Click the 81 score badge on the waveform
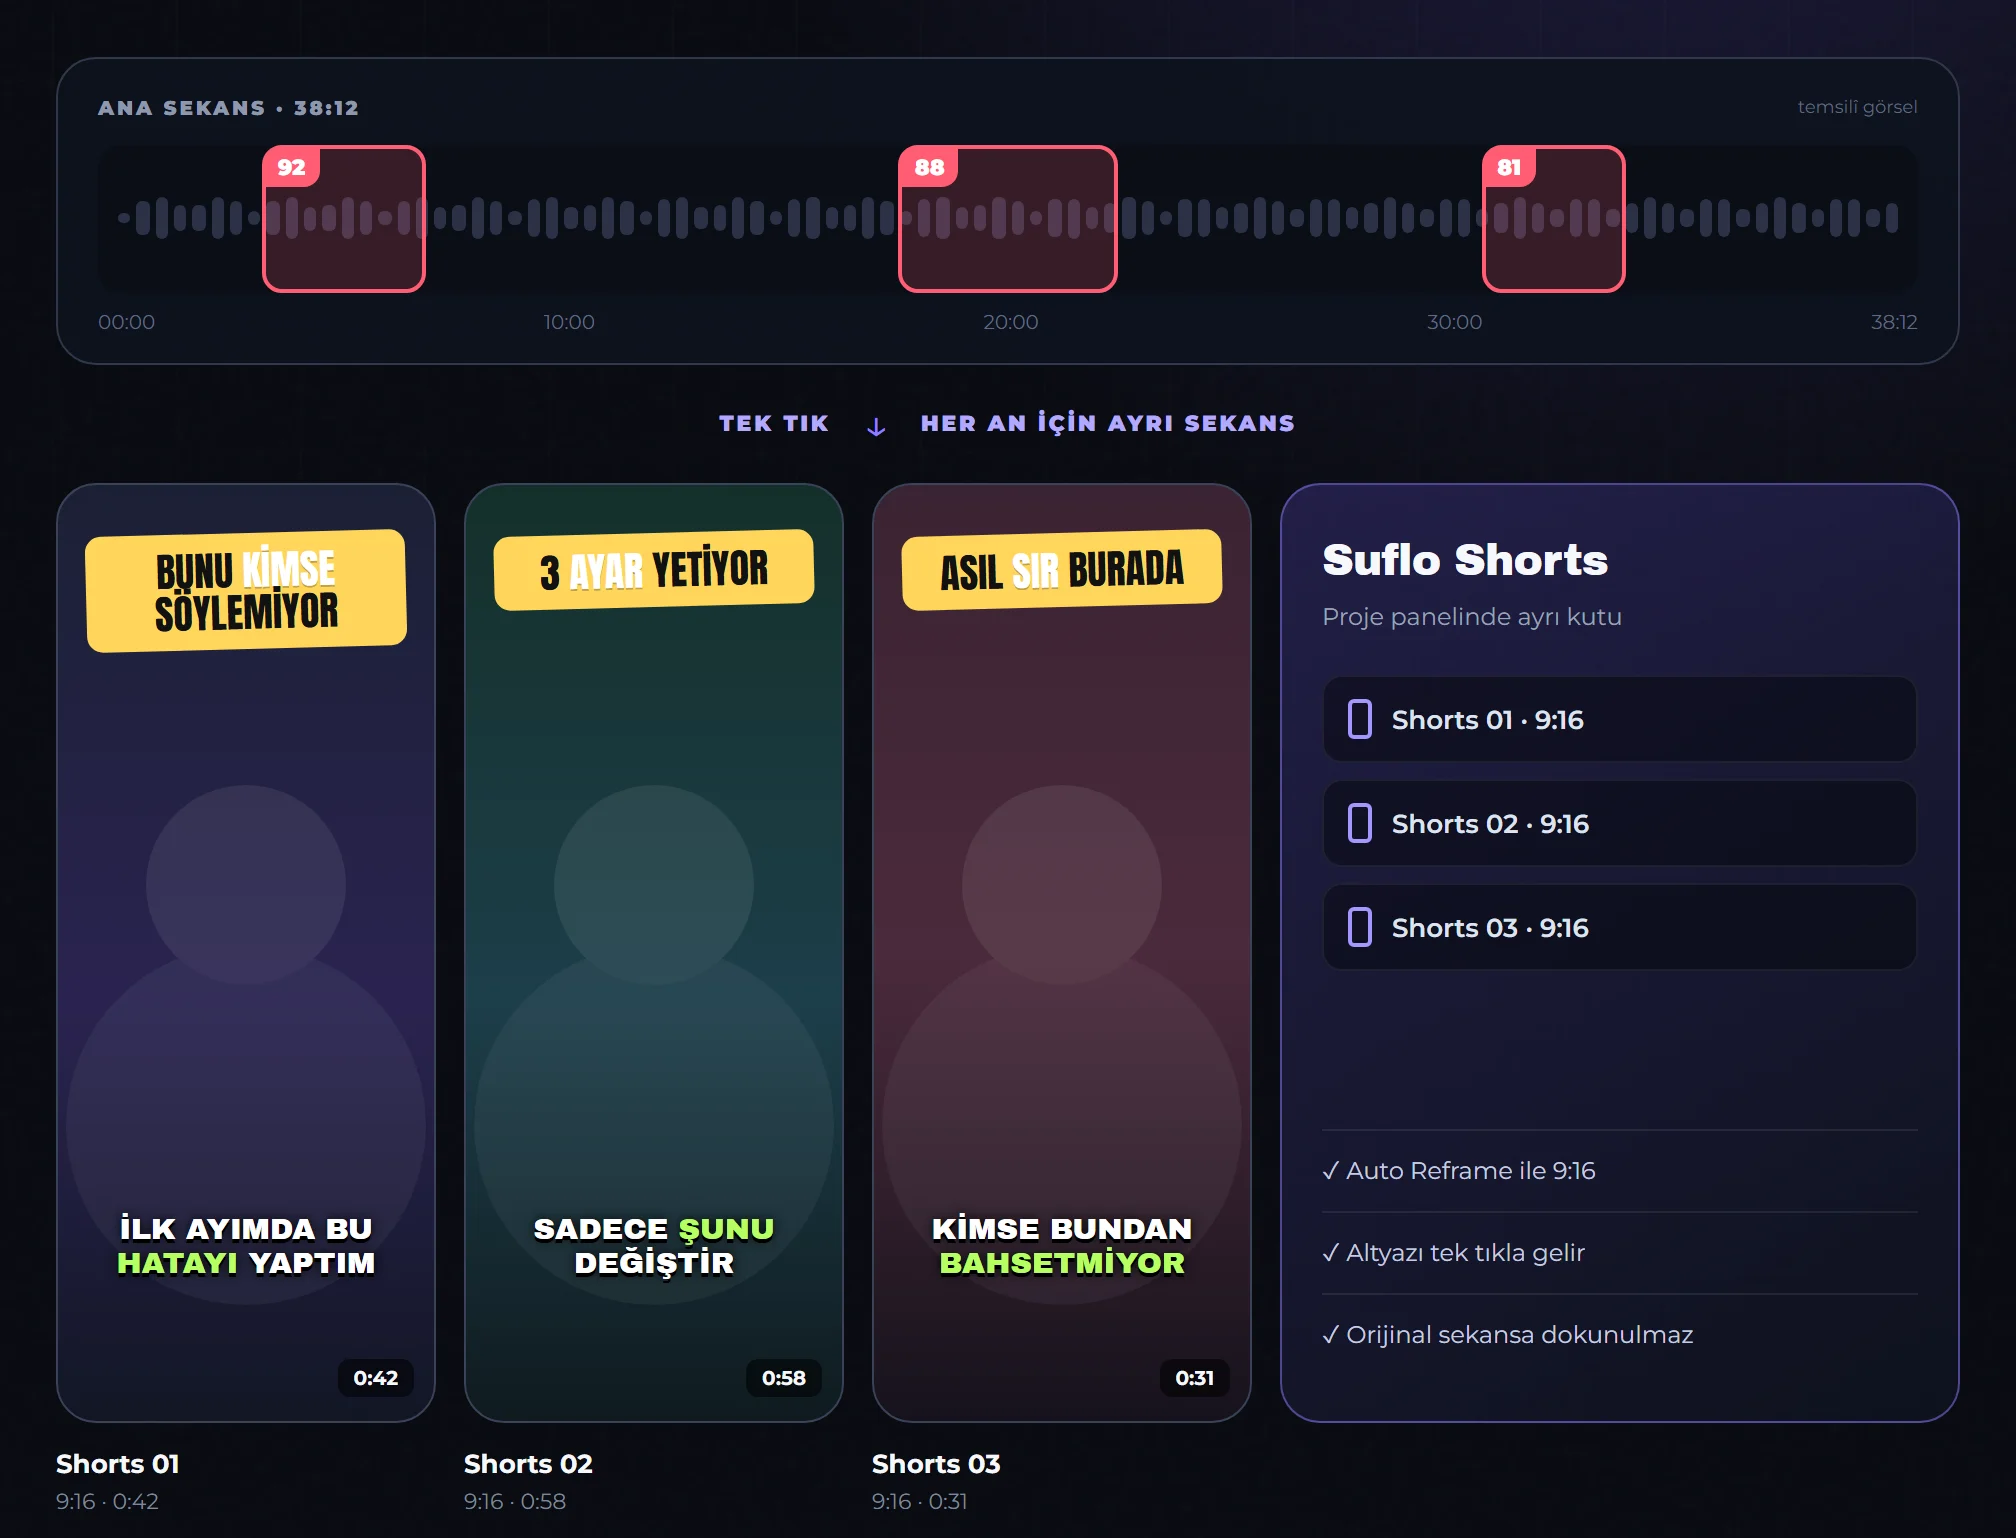2016x1538 pixels. pyautogui.click(x=1510, y=167)
